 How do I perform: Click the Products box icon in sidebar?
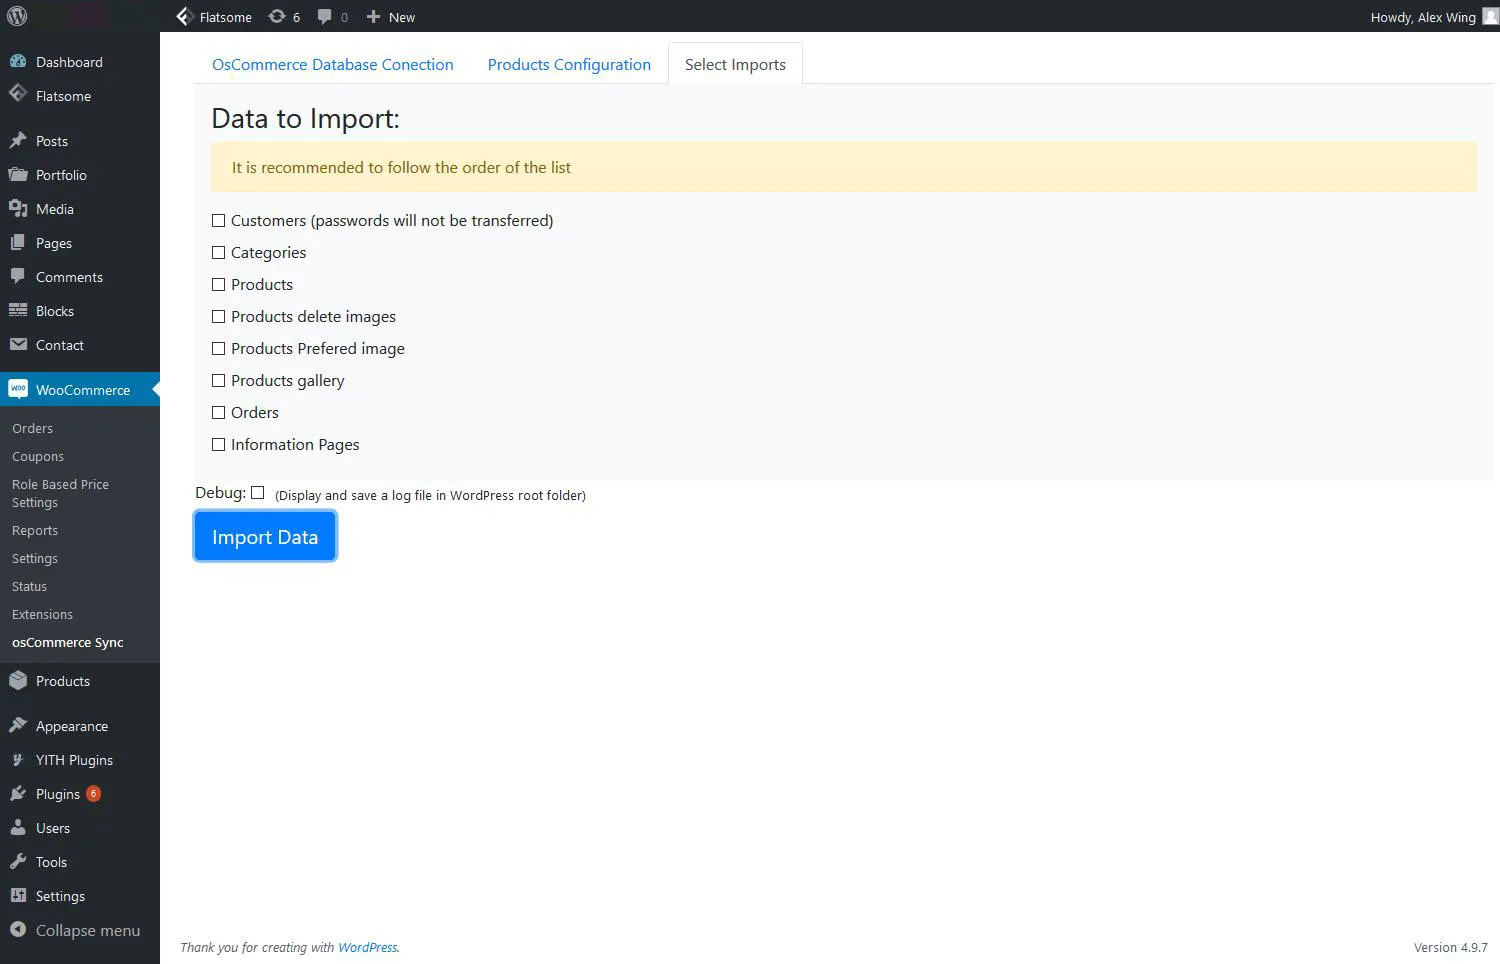(18, 680)
